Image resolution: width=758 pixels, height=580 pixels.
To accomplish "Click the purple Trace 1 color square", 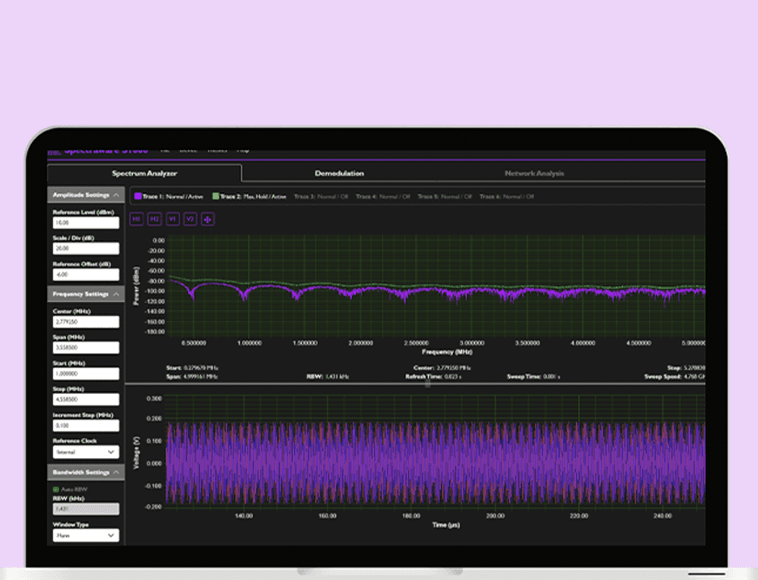I will [138, 196].
